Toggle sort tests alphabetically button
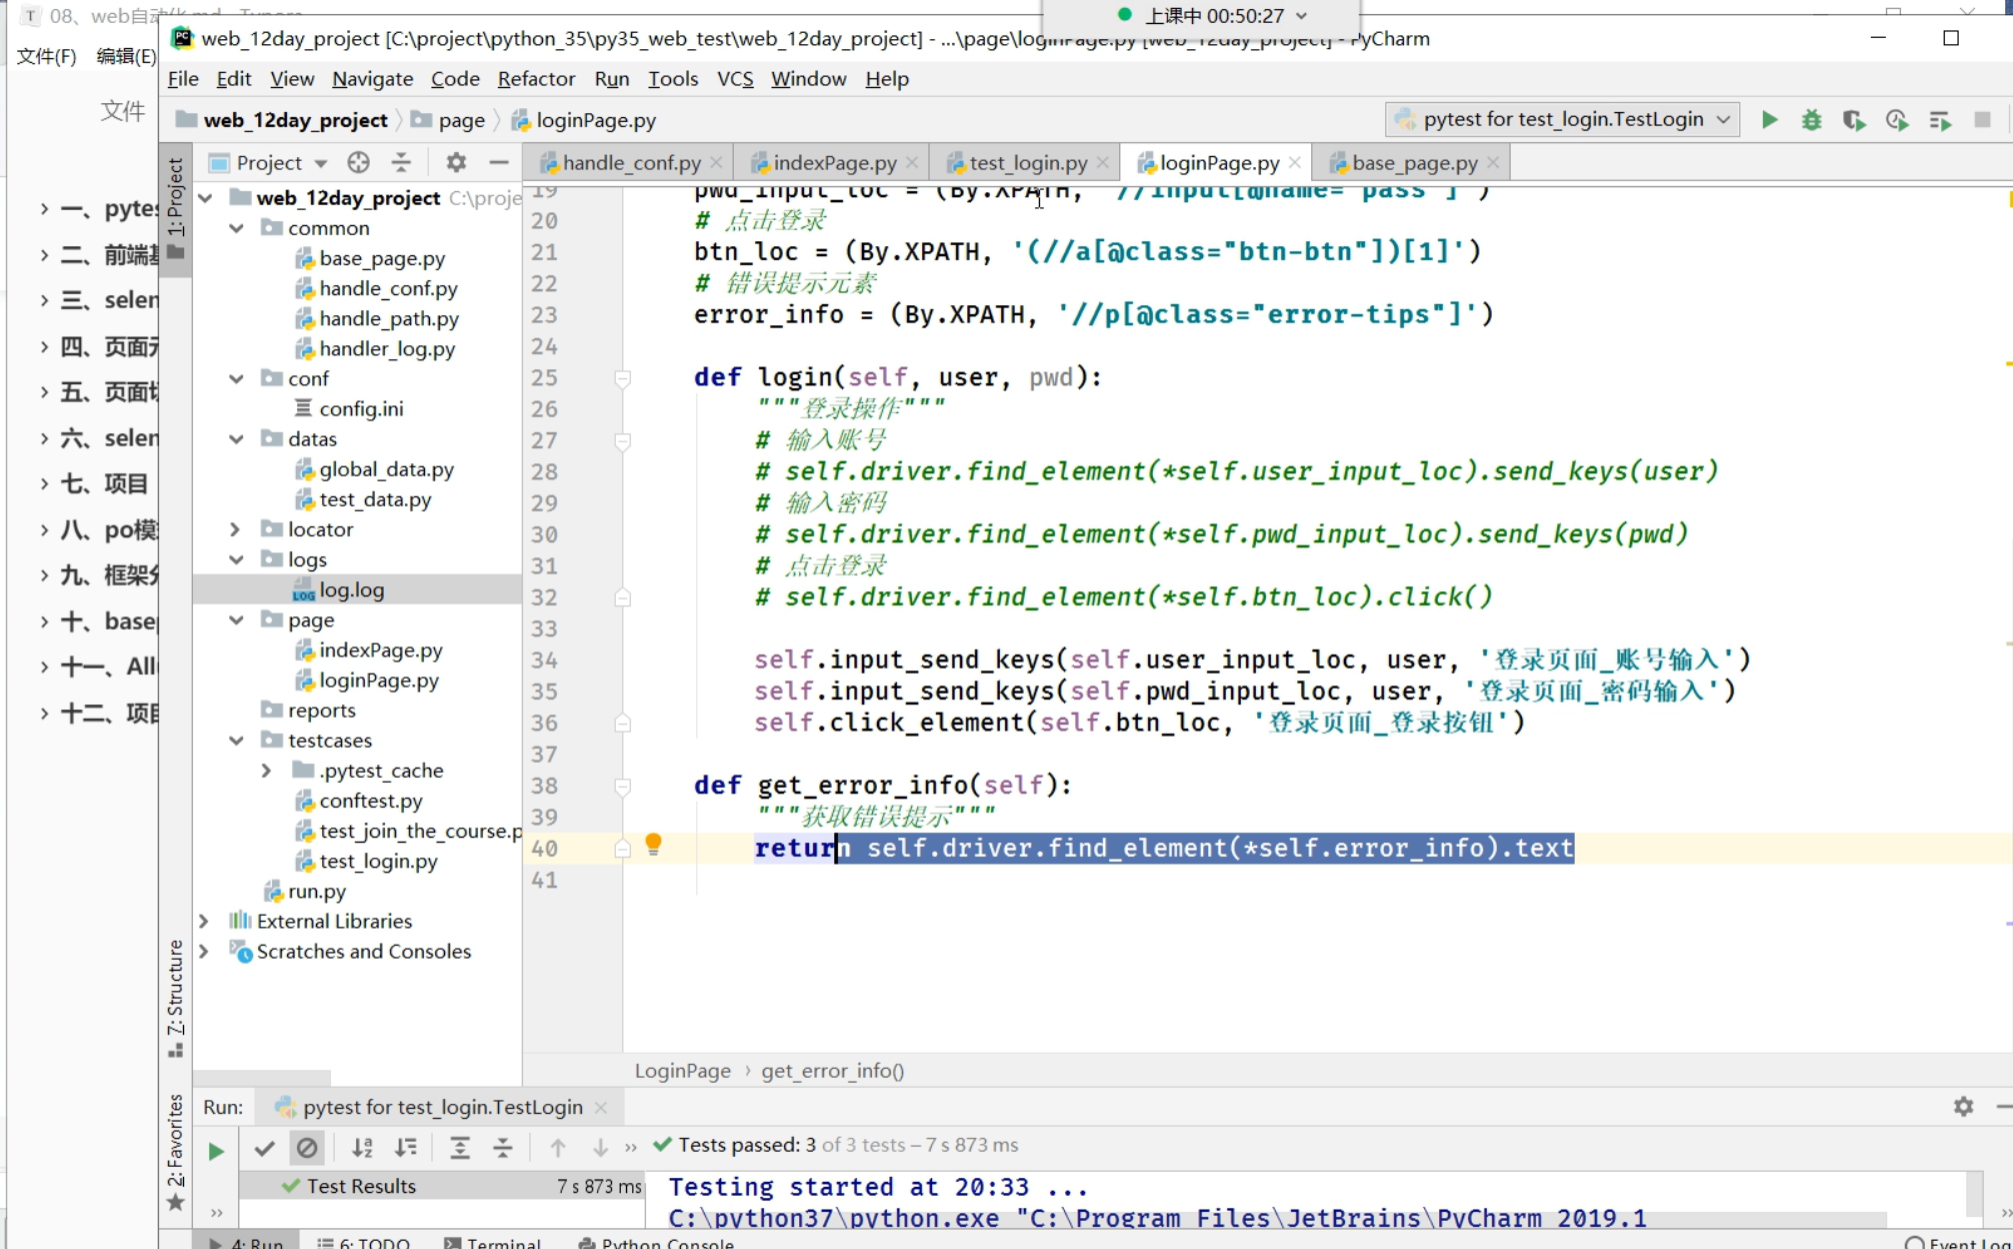 coord(362,1148)
